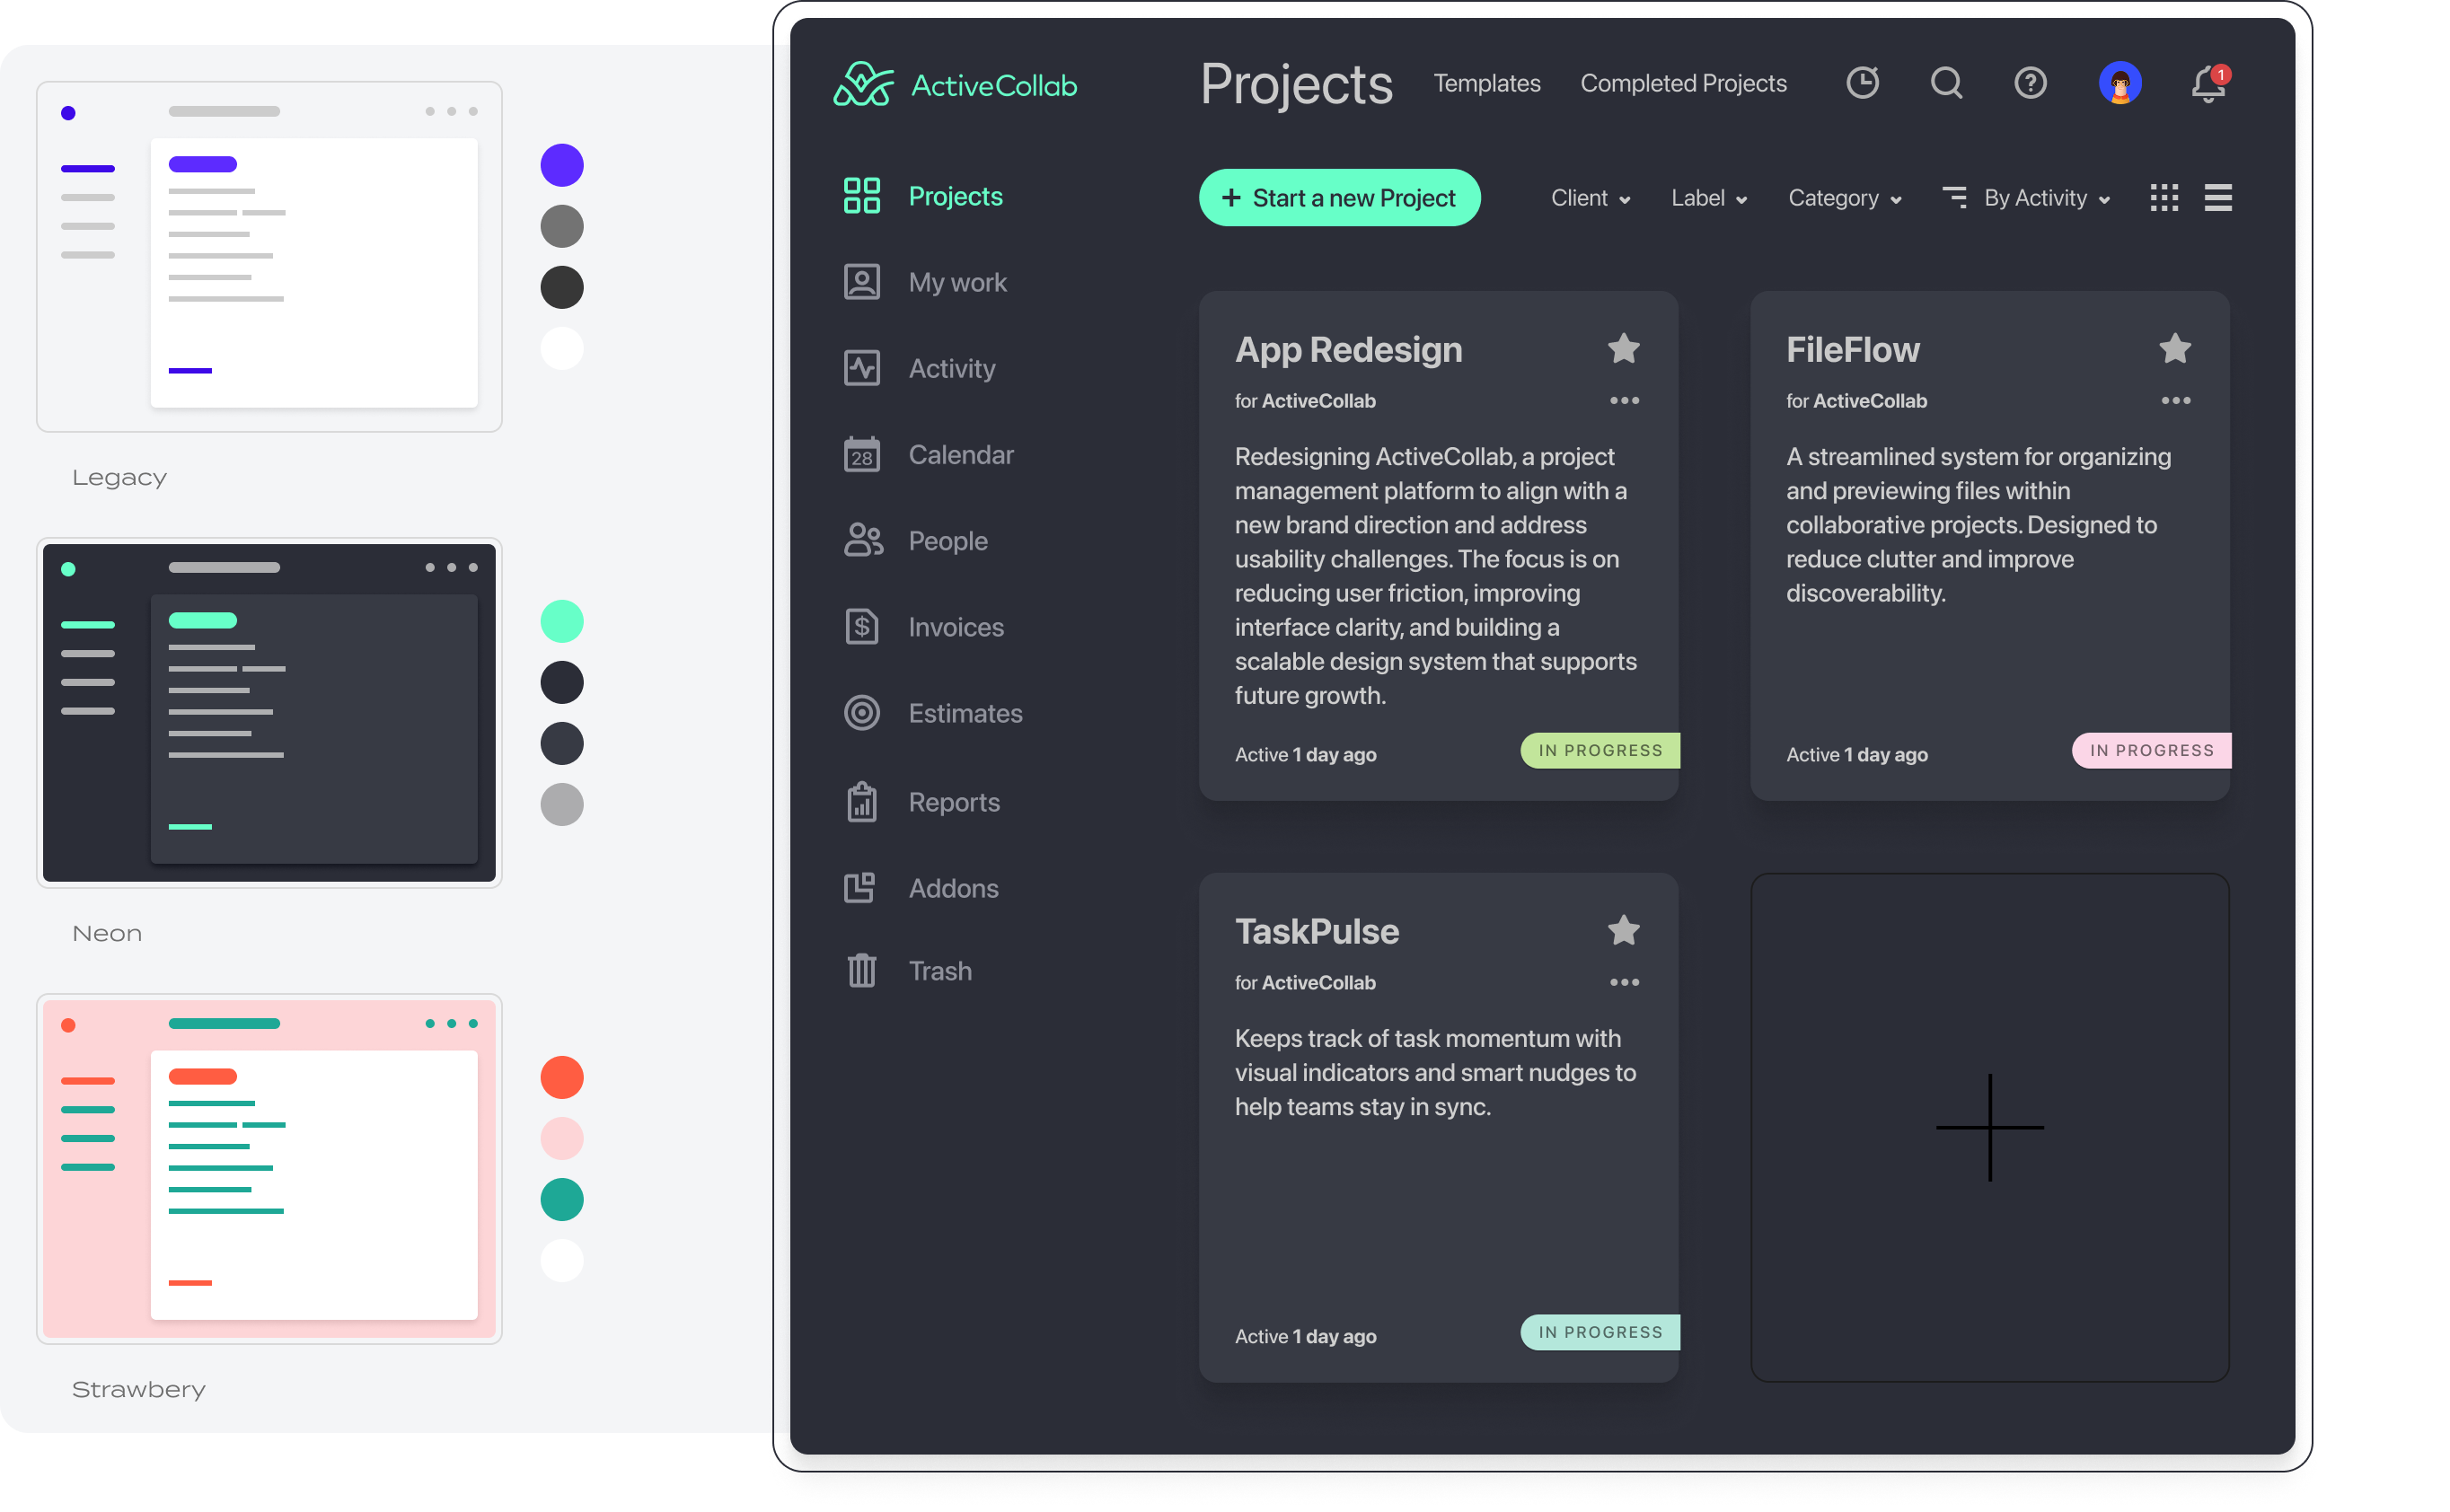Click the Addons menu label

[953, 888]
